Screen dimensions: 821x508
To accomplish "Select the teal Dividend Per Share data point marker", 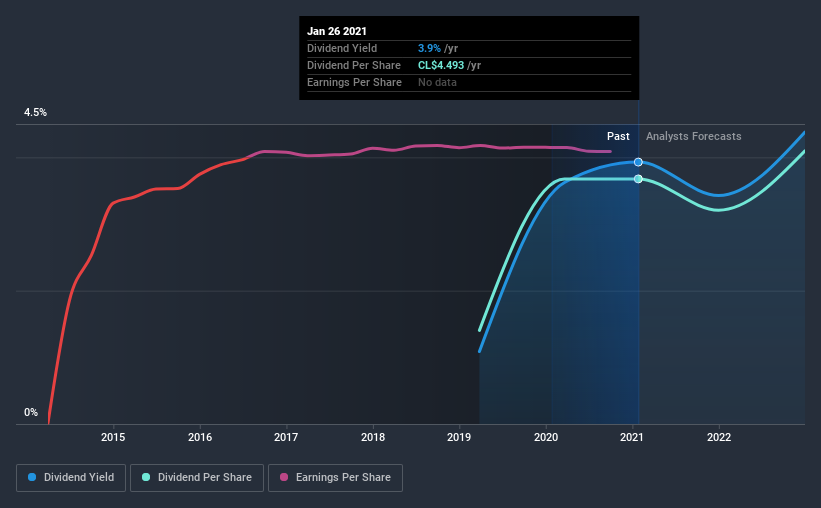I will coord(638,179).
